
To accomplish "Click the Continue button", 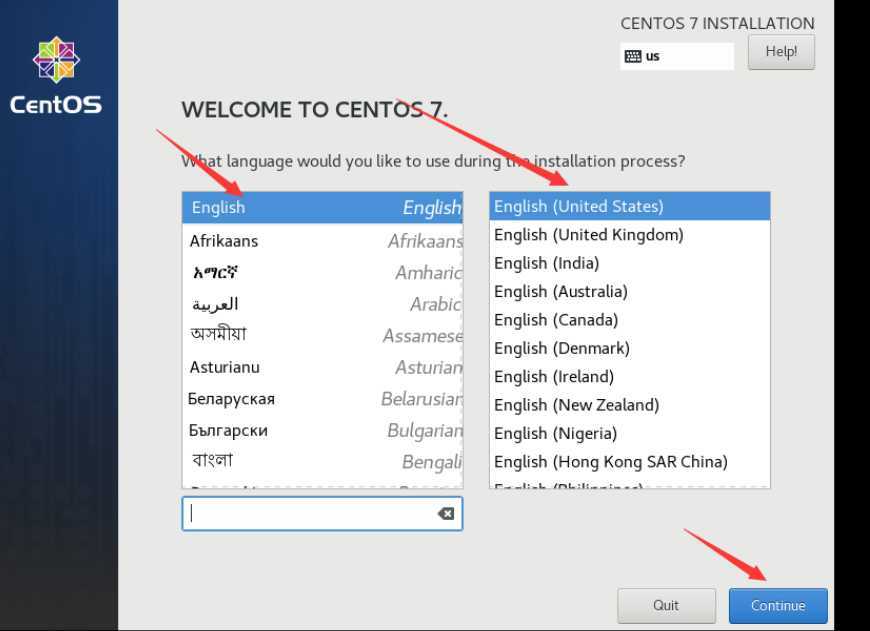I will [x=778, y=605].
